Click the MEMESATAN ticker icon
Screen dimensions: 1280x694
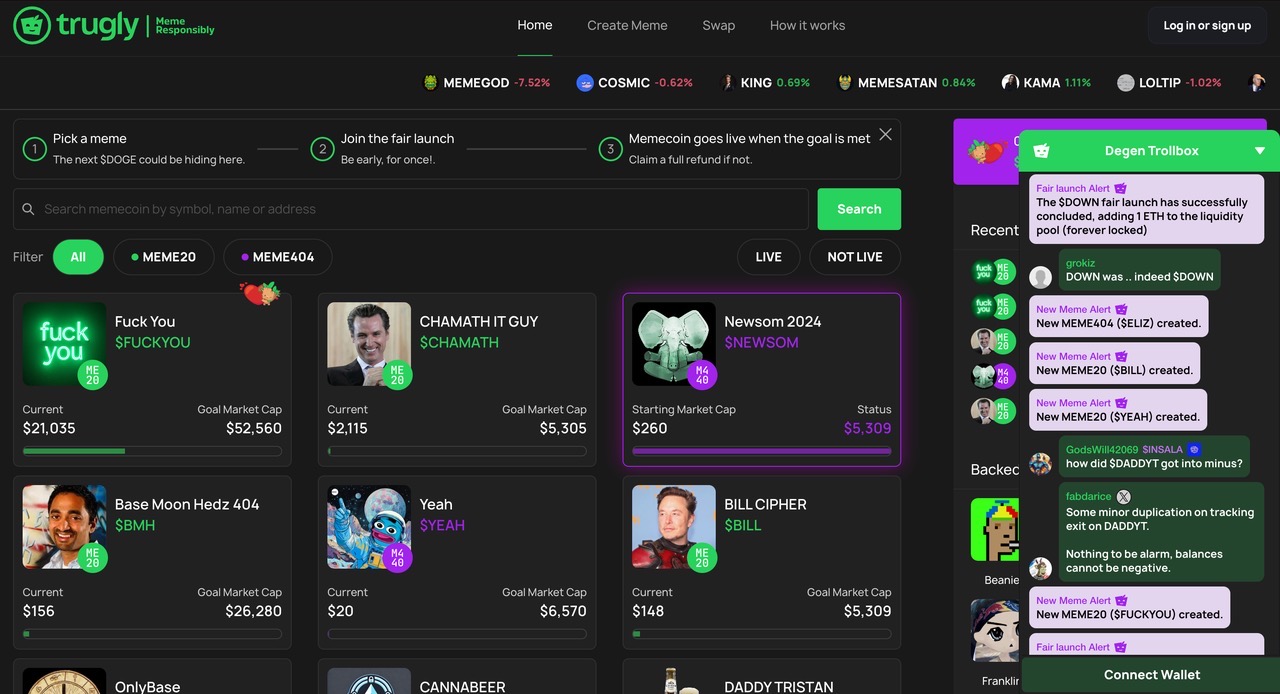click(845, 83)
